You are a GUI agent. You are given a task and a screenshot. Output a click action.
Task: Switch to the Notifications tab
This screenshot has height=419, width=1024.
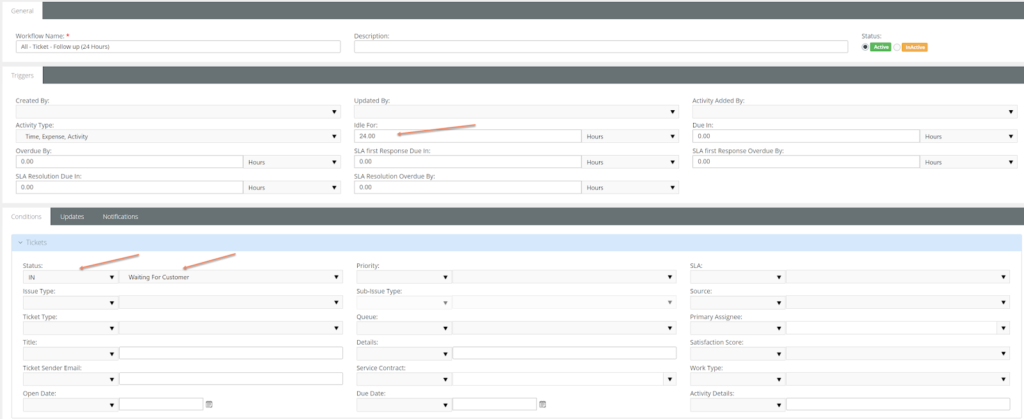(x=120, y=217)
